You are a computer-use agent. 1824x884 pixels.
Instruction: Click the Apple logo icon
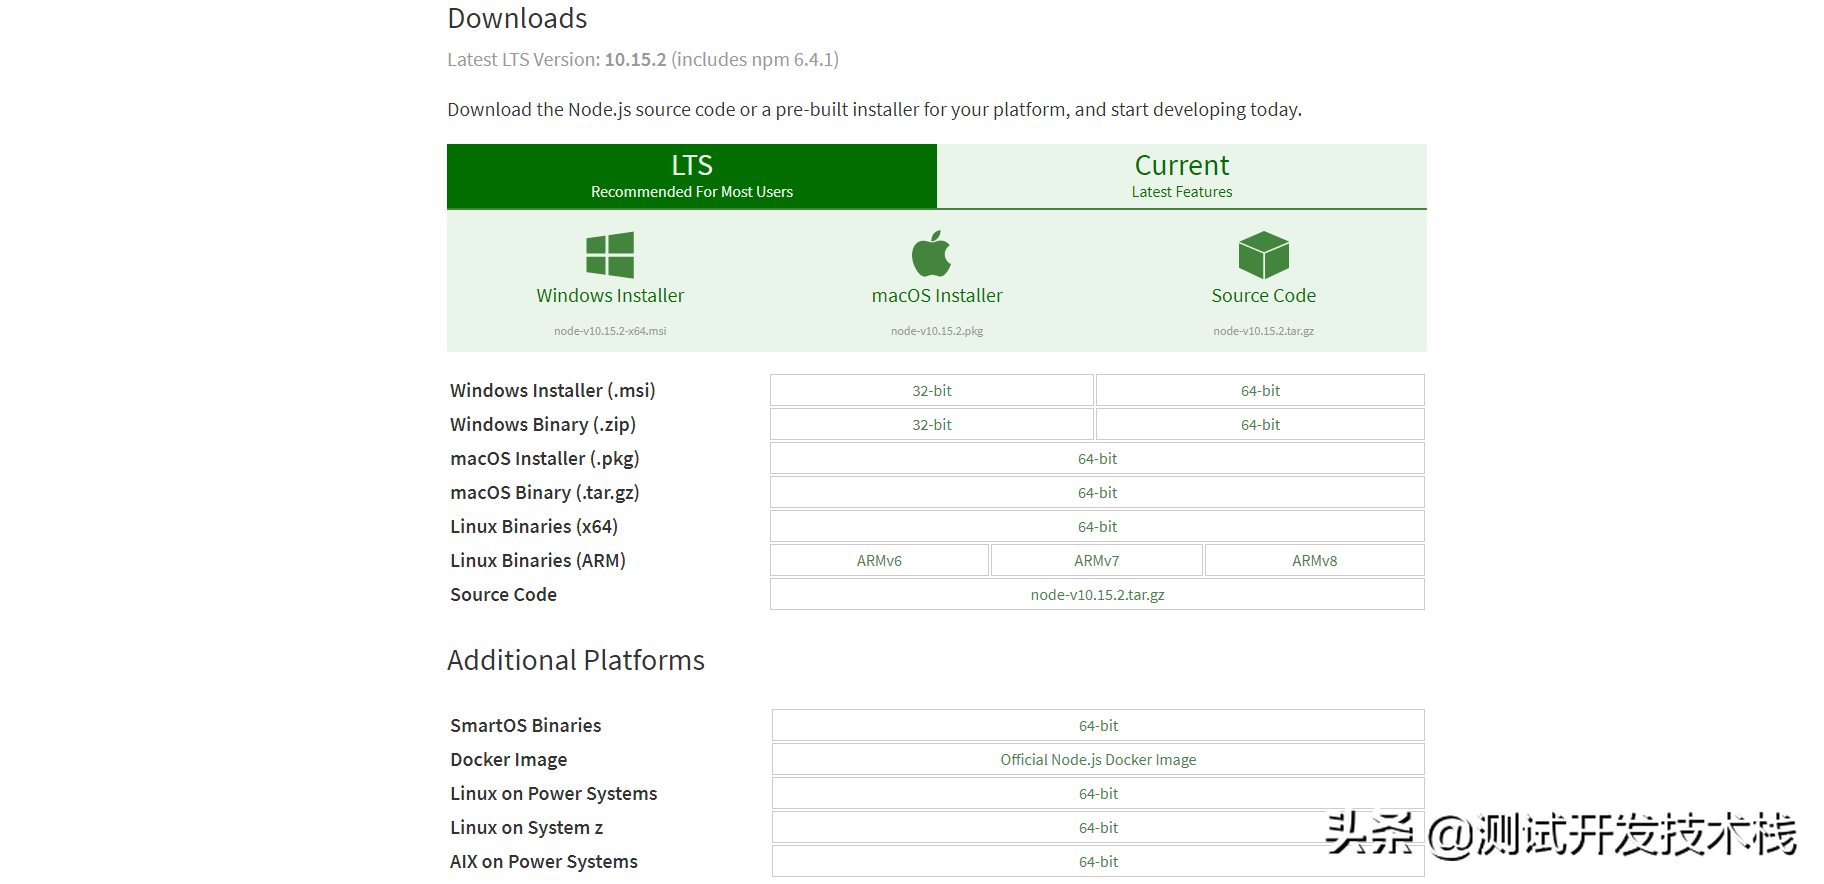[x=931, y=253]
